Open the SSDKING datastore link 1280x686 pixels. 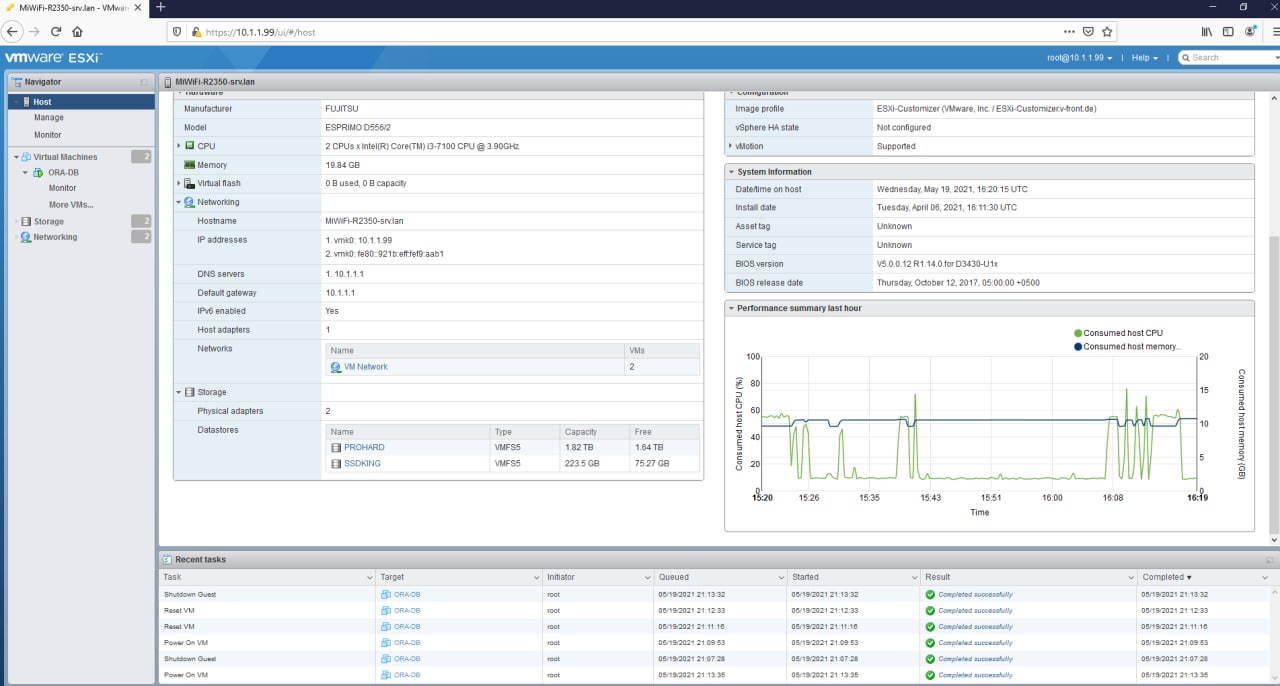click(x=362, y=464)
